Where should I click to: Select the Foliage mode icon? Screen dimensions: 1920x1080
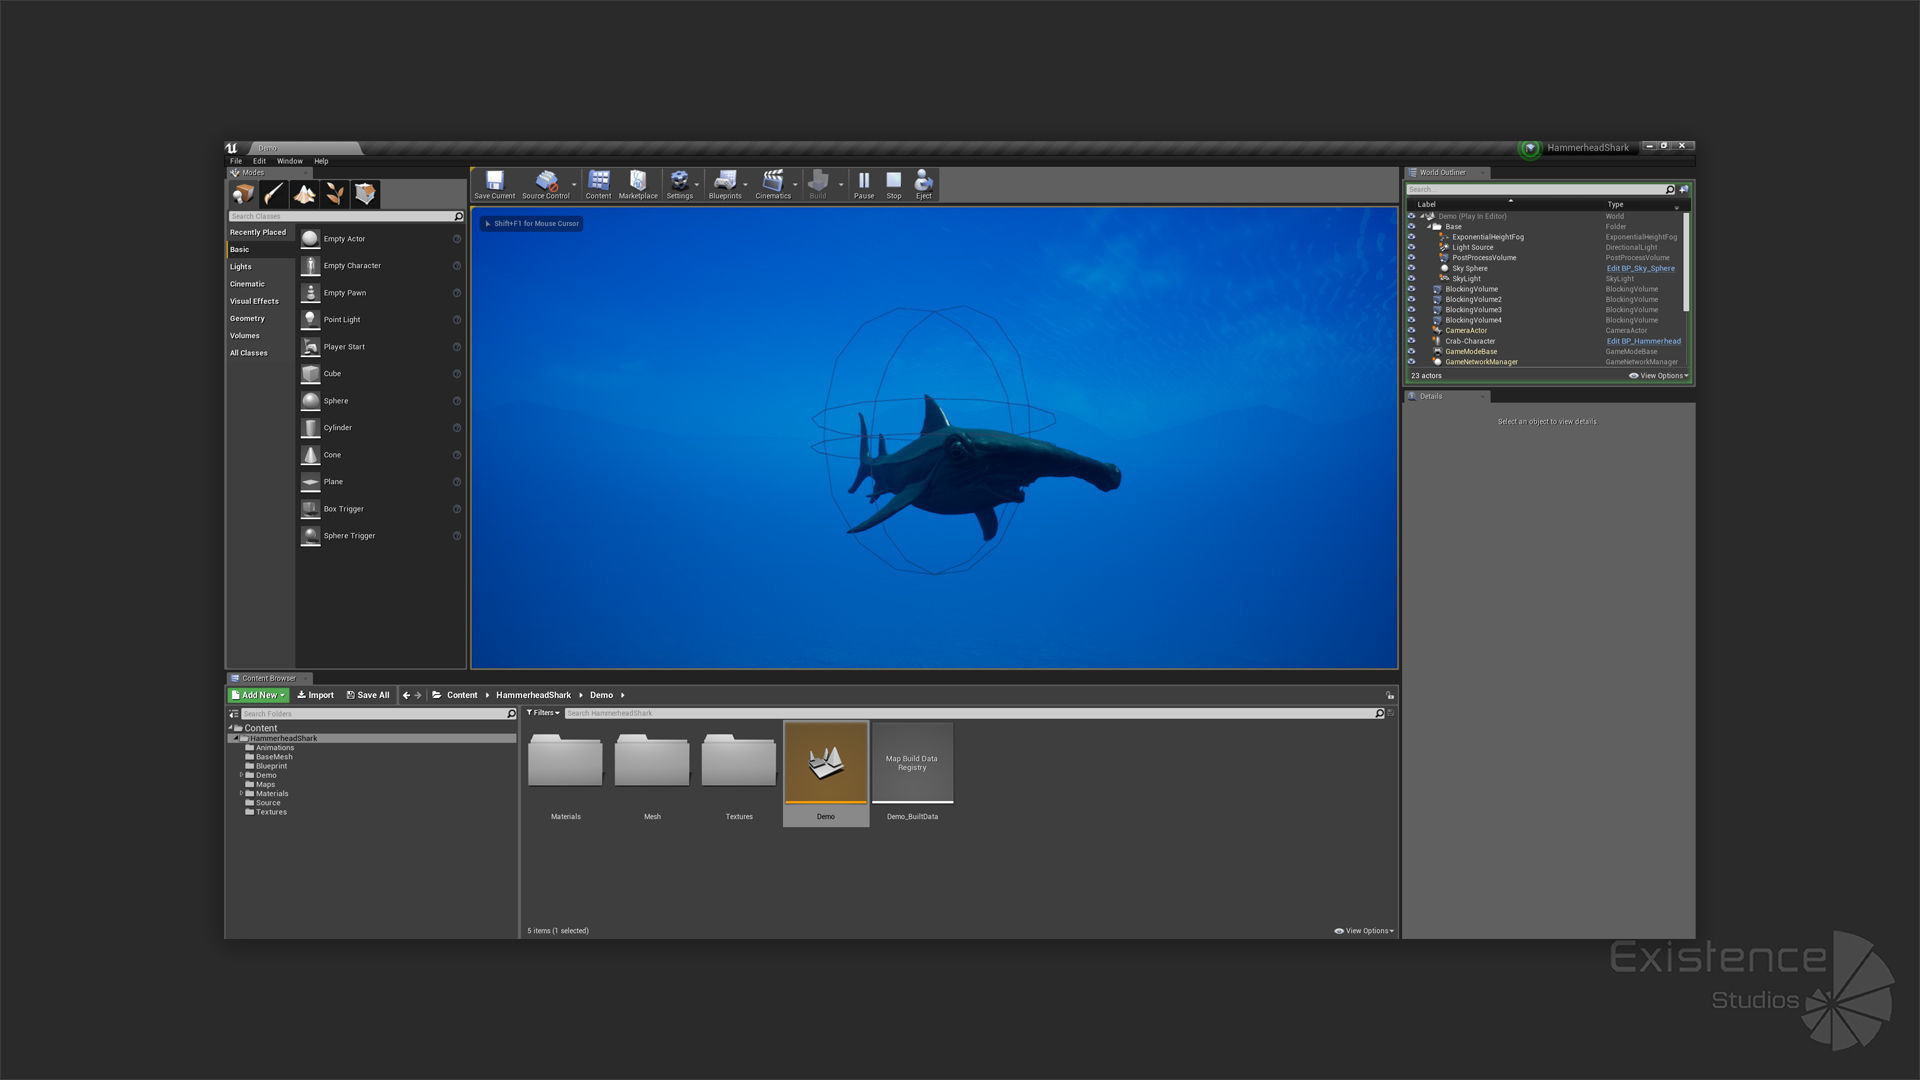coord(335,194)
